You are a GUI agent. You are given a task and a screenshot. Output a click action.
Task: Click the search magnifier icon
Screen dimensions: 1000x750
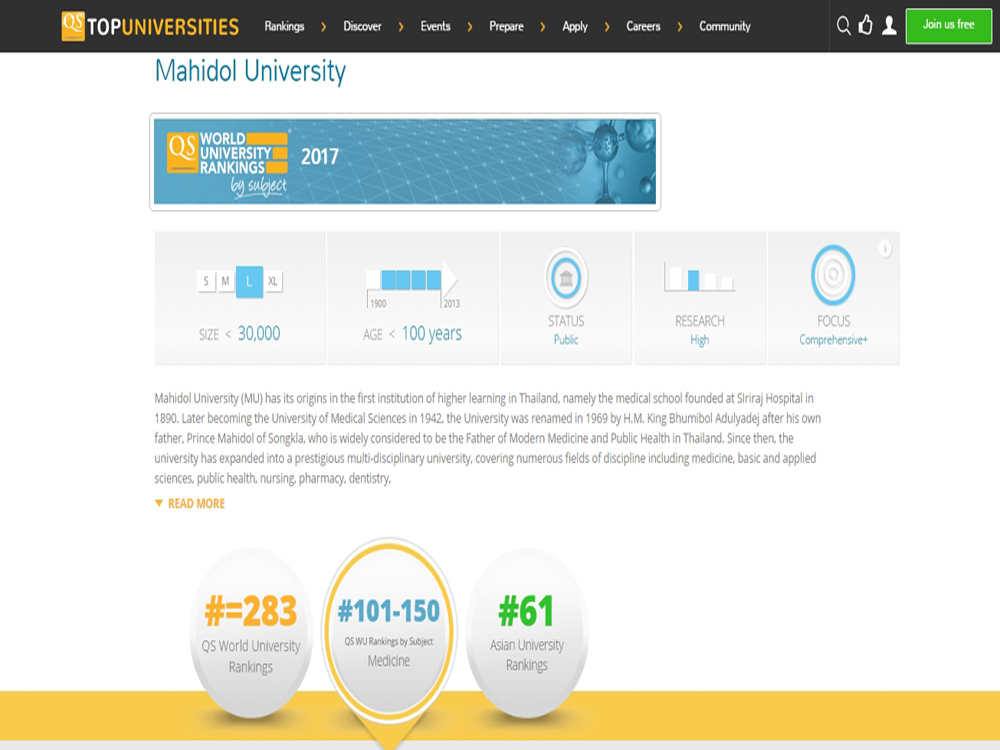tap(843, 26)
